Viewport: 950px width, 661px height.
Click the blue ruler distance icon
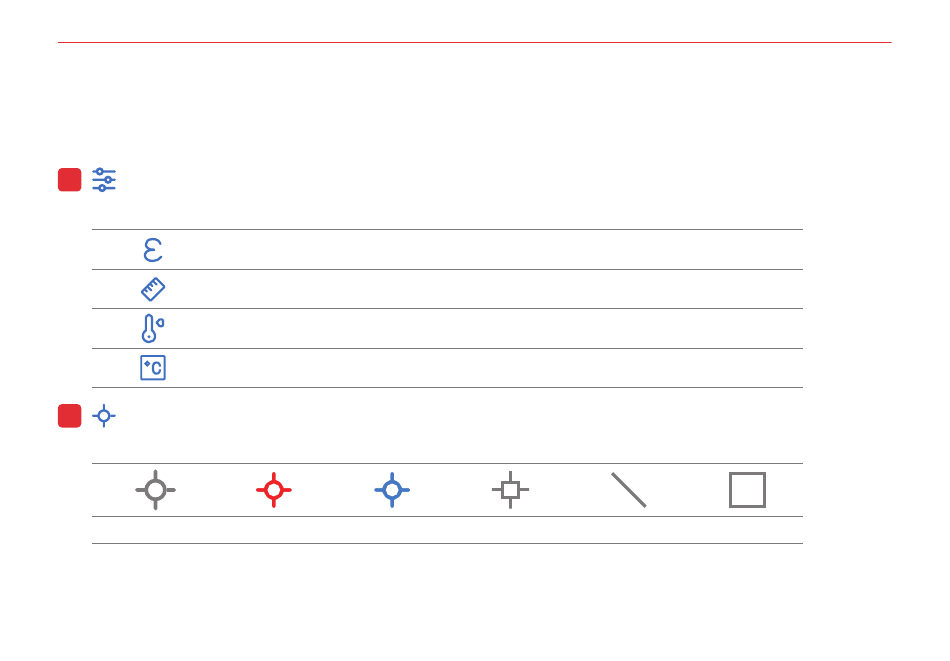(153, 289)
